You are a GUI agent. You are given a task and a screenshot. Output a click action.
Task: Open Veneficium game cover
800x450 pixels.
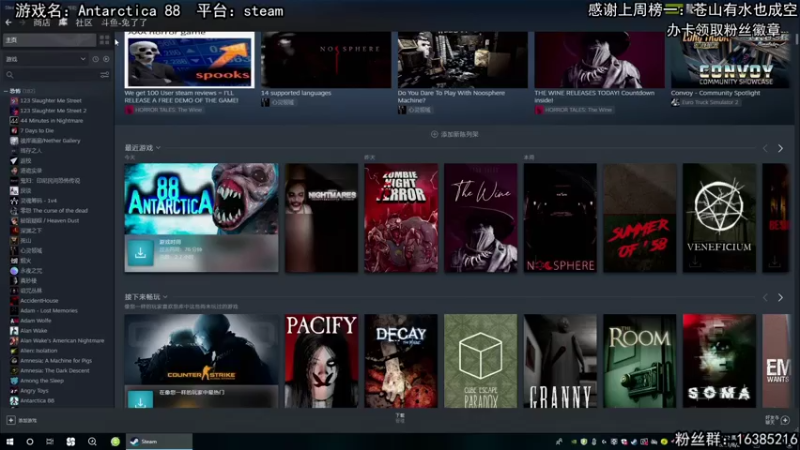tap(719, 218)
